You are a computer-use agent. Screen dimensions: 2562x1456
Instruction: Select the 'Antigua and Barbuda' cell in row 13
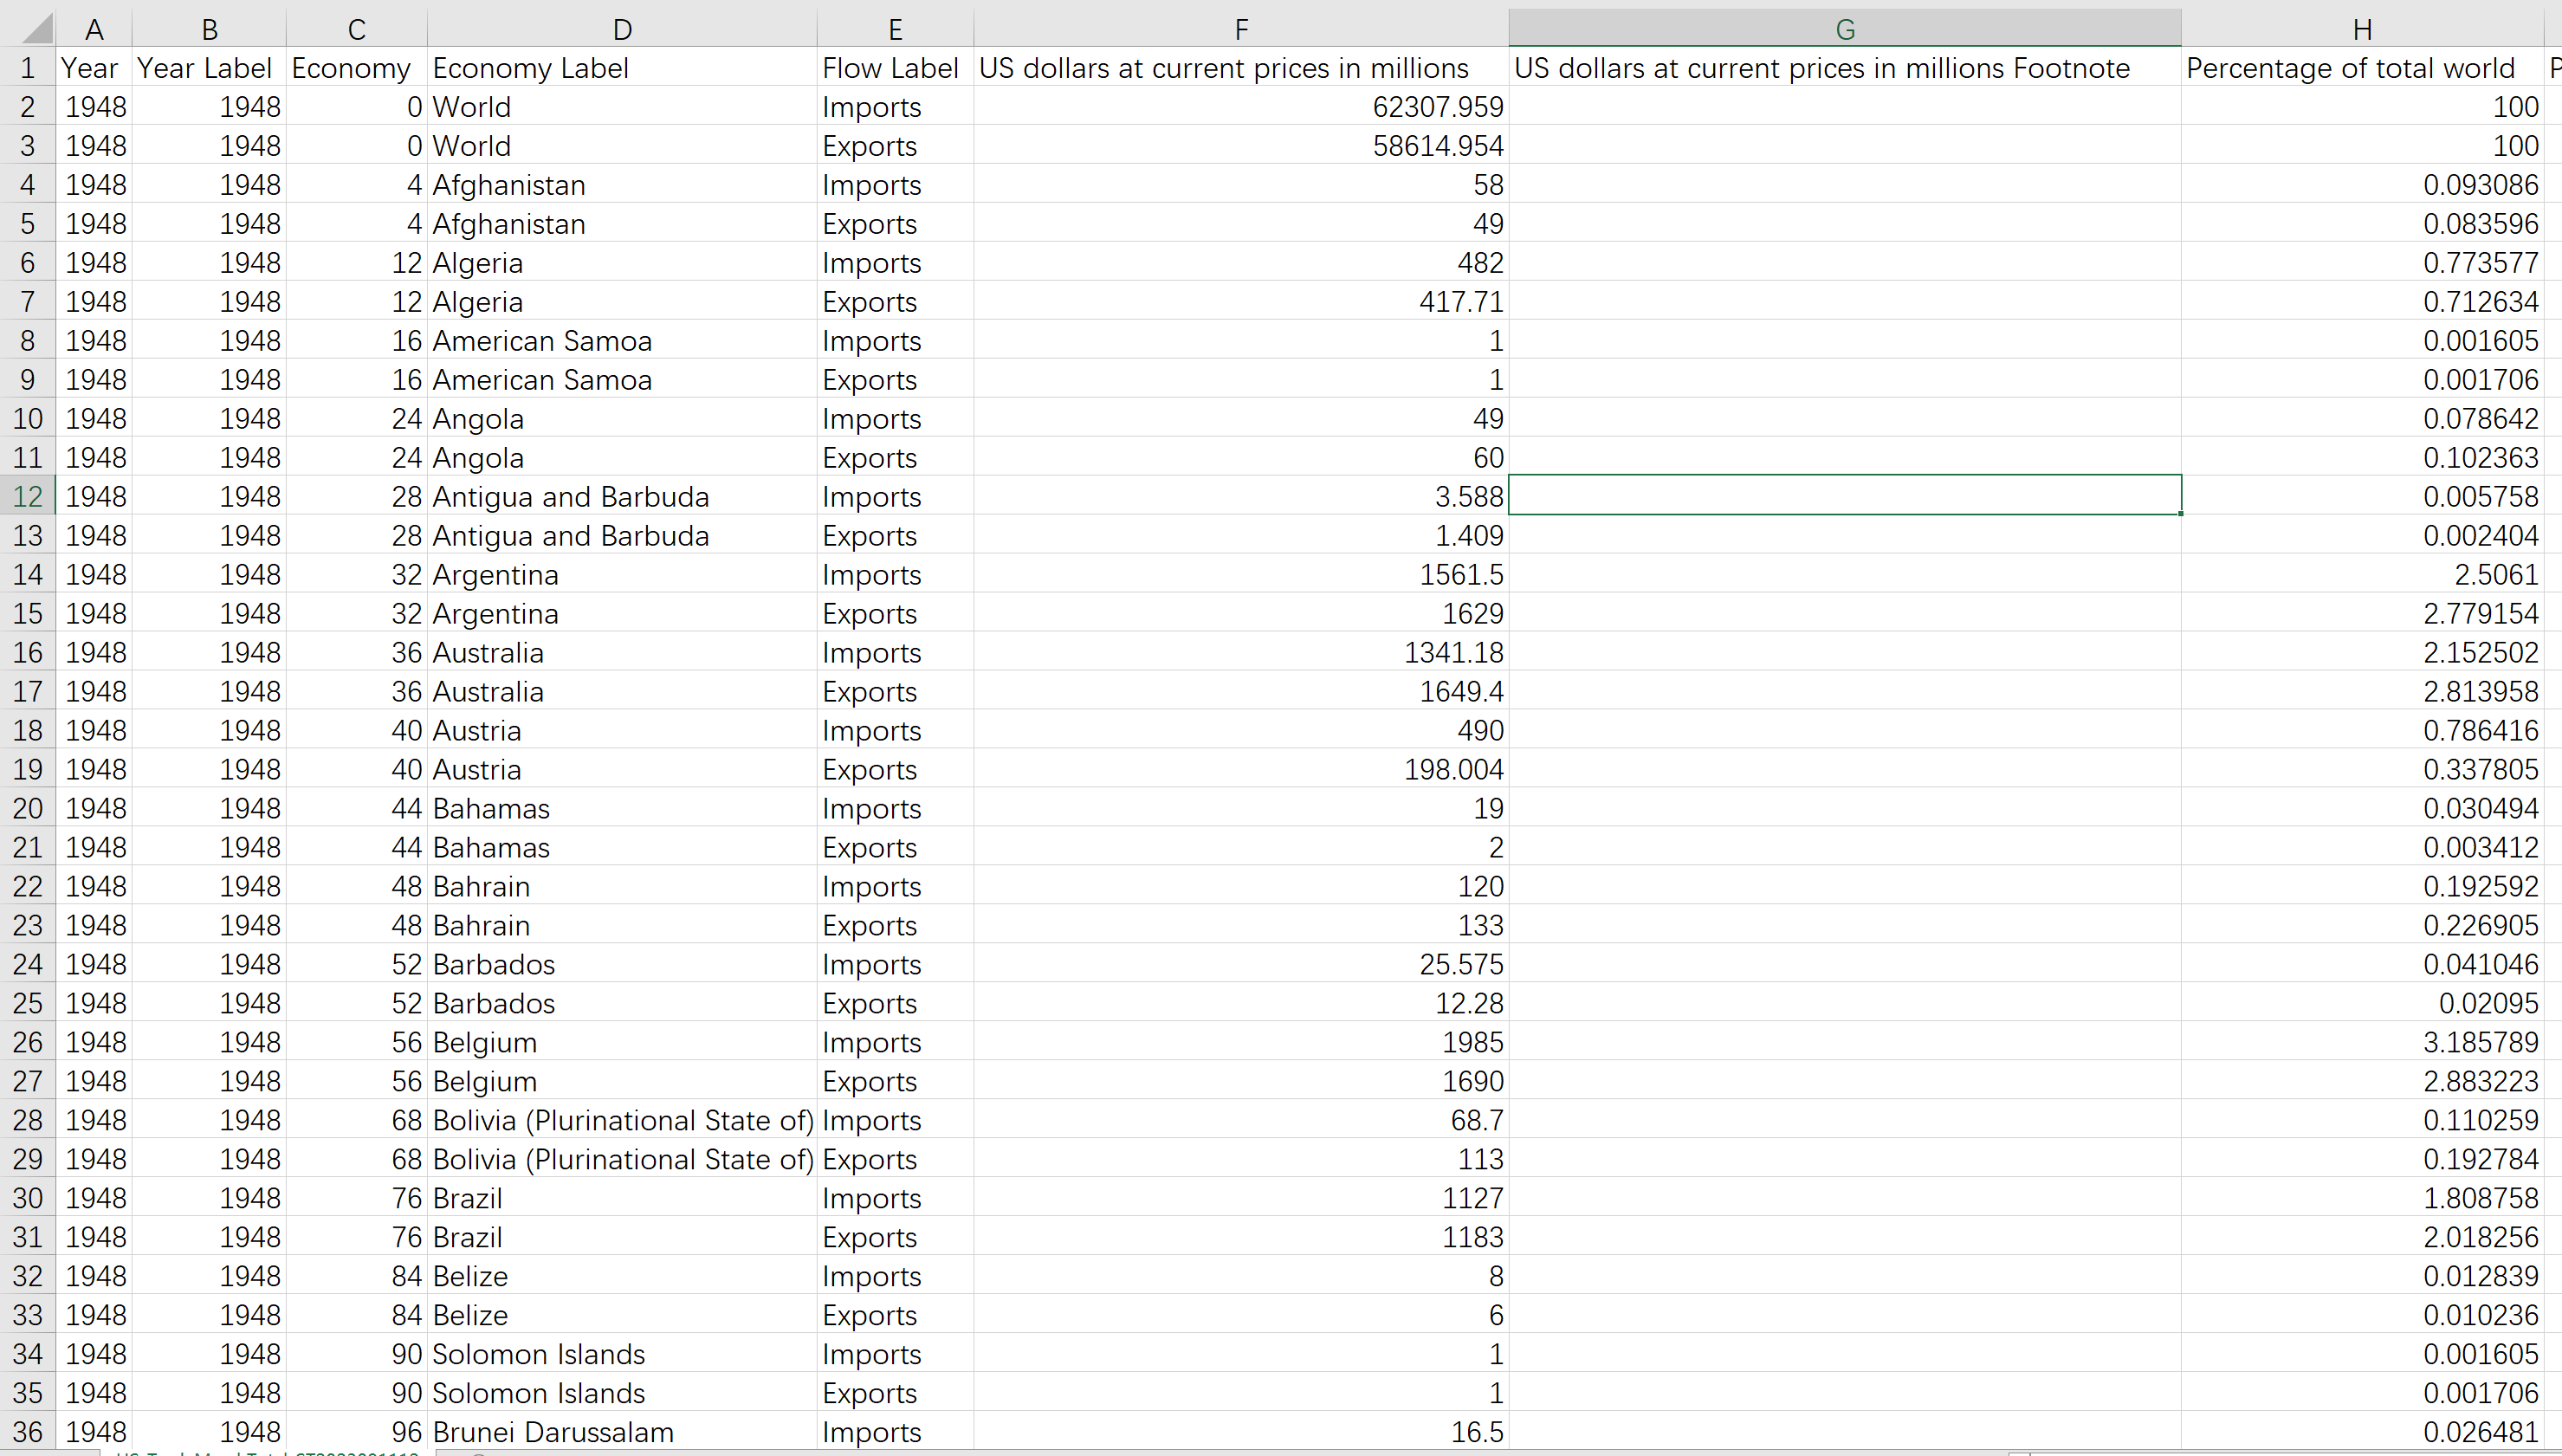click(x=621, y=536)
